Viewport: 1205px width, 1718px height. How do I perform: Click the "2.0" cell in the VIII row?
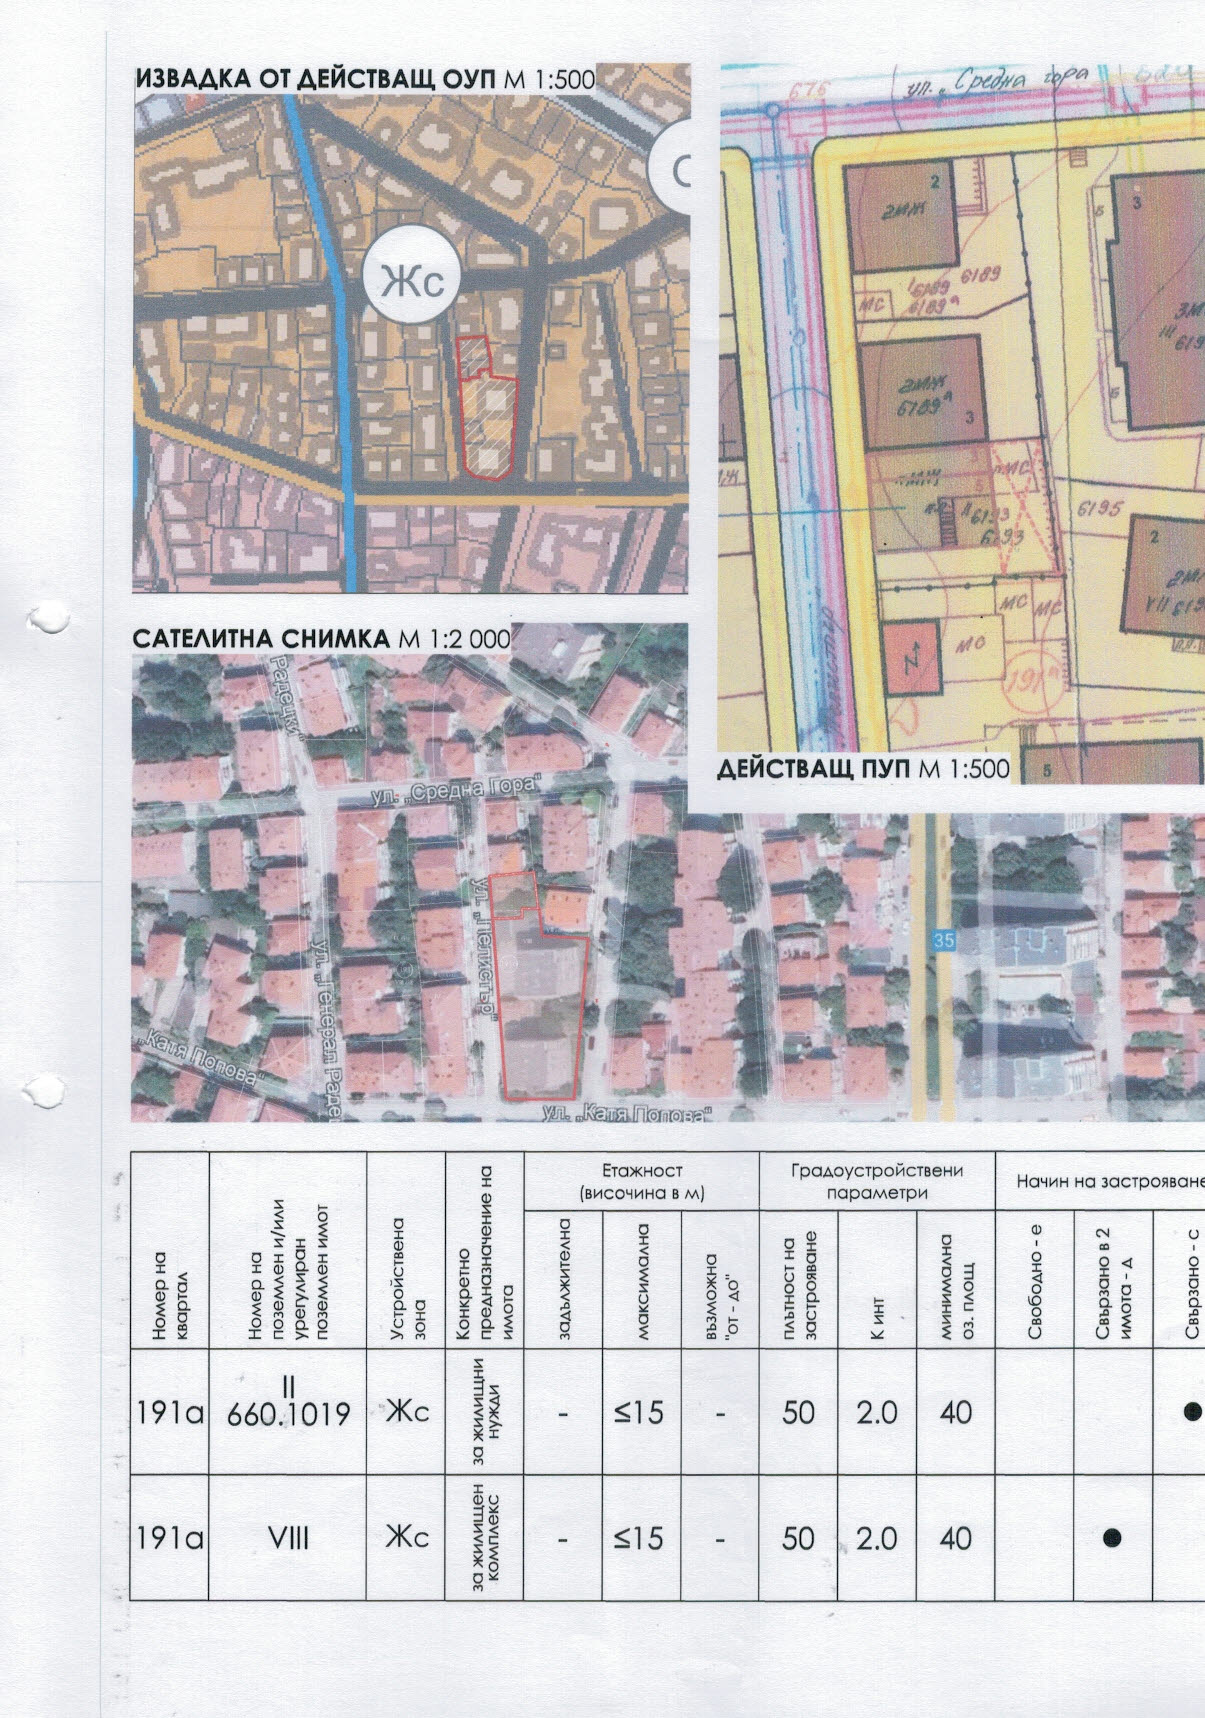click(x=877, y=1537)
